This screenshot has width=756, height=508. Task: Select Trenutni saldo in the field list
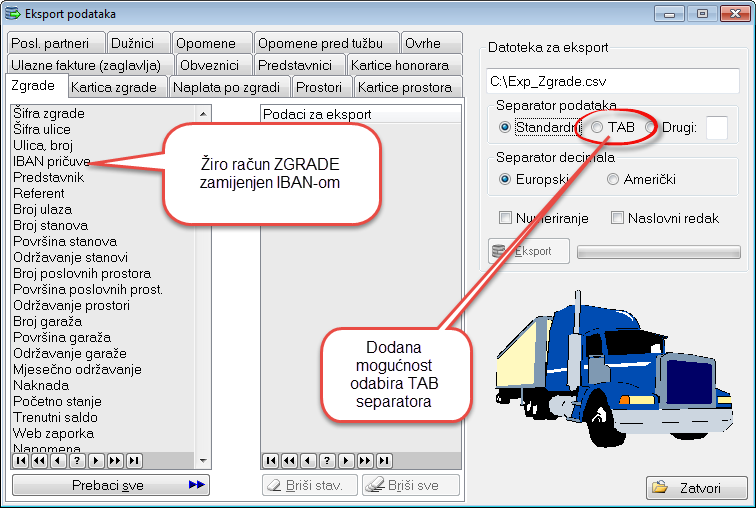[55, 417]
